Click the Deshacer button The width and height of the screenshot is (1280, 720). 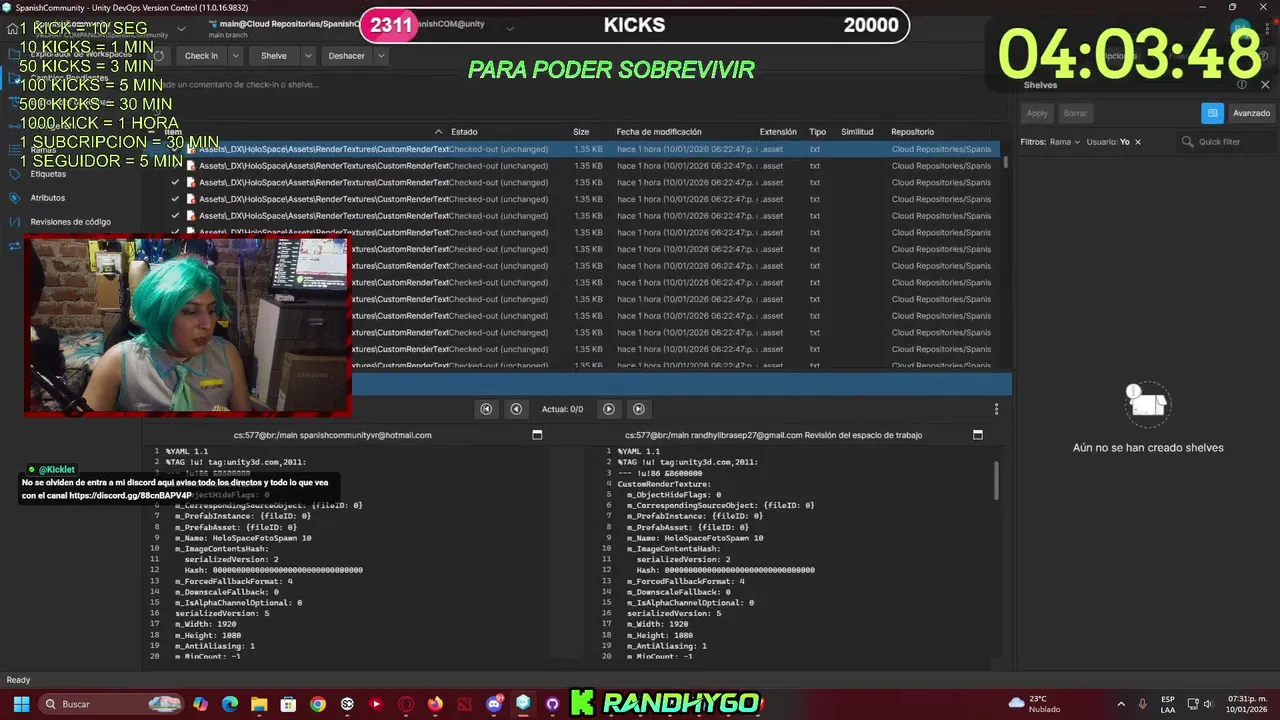pos(347,56)
